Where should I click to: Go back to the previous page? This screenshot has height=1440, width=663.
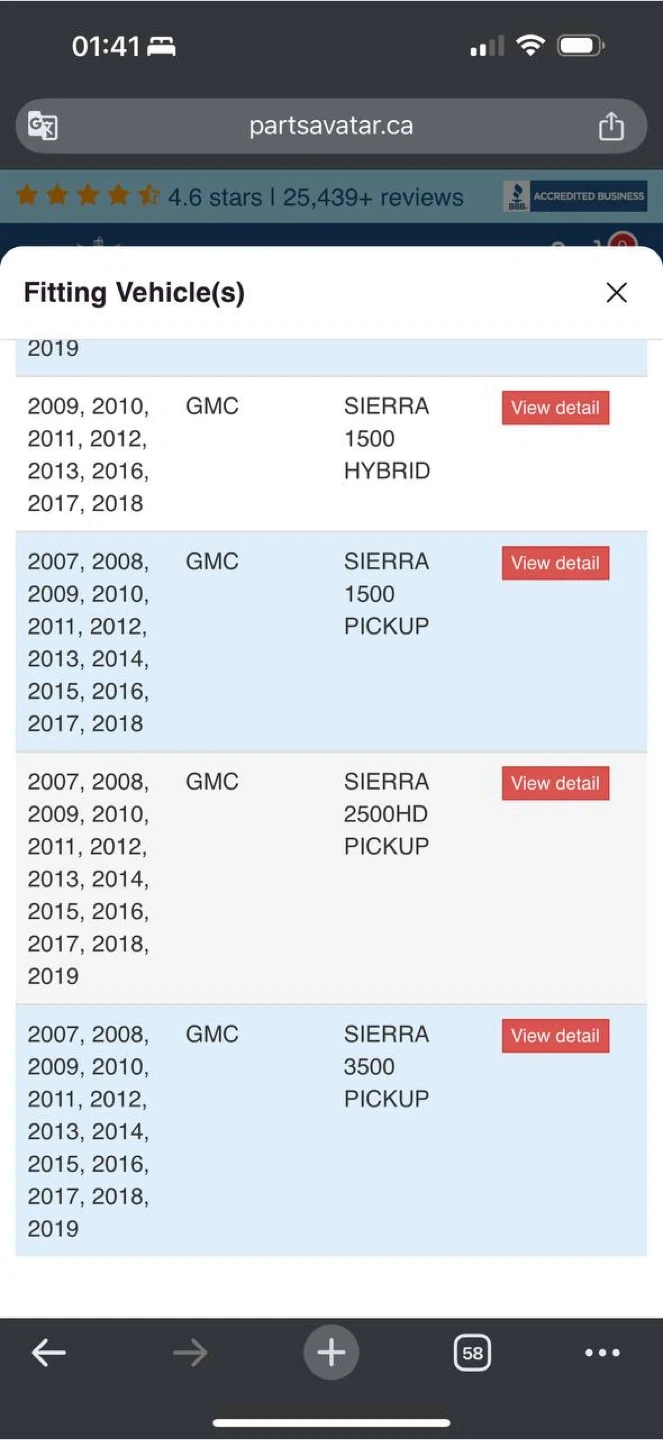pos(48,1353)
